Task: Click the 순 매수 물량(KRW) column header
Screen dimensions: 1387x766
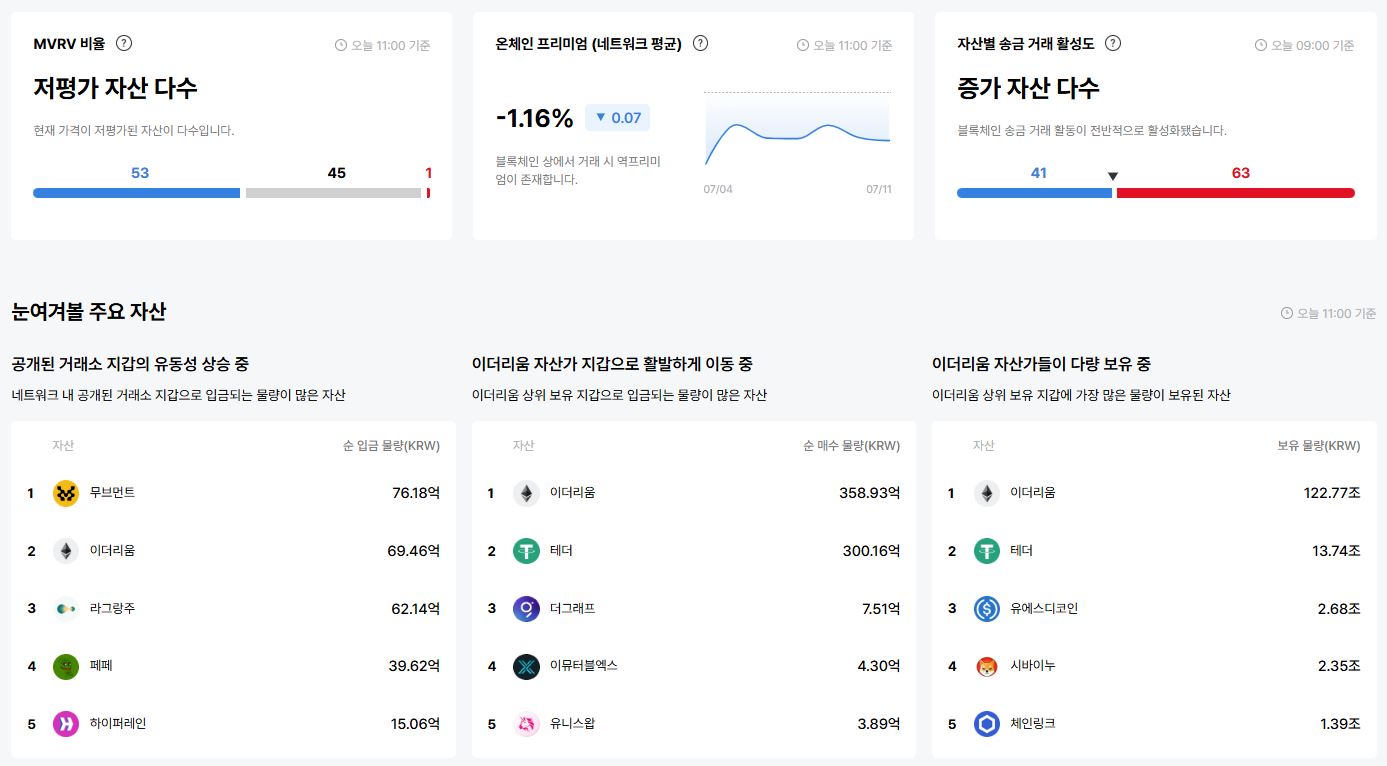Action: [x=851, y=446]
